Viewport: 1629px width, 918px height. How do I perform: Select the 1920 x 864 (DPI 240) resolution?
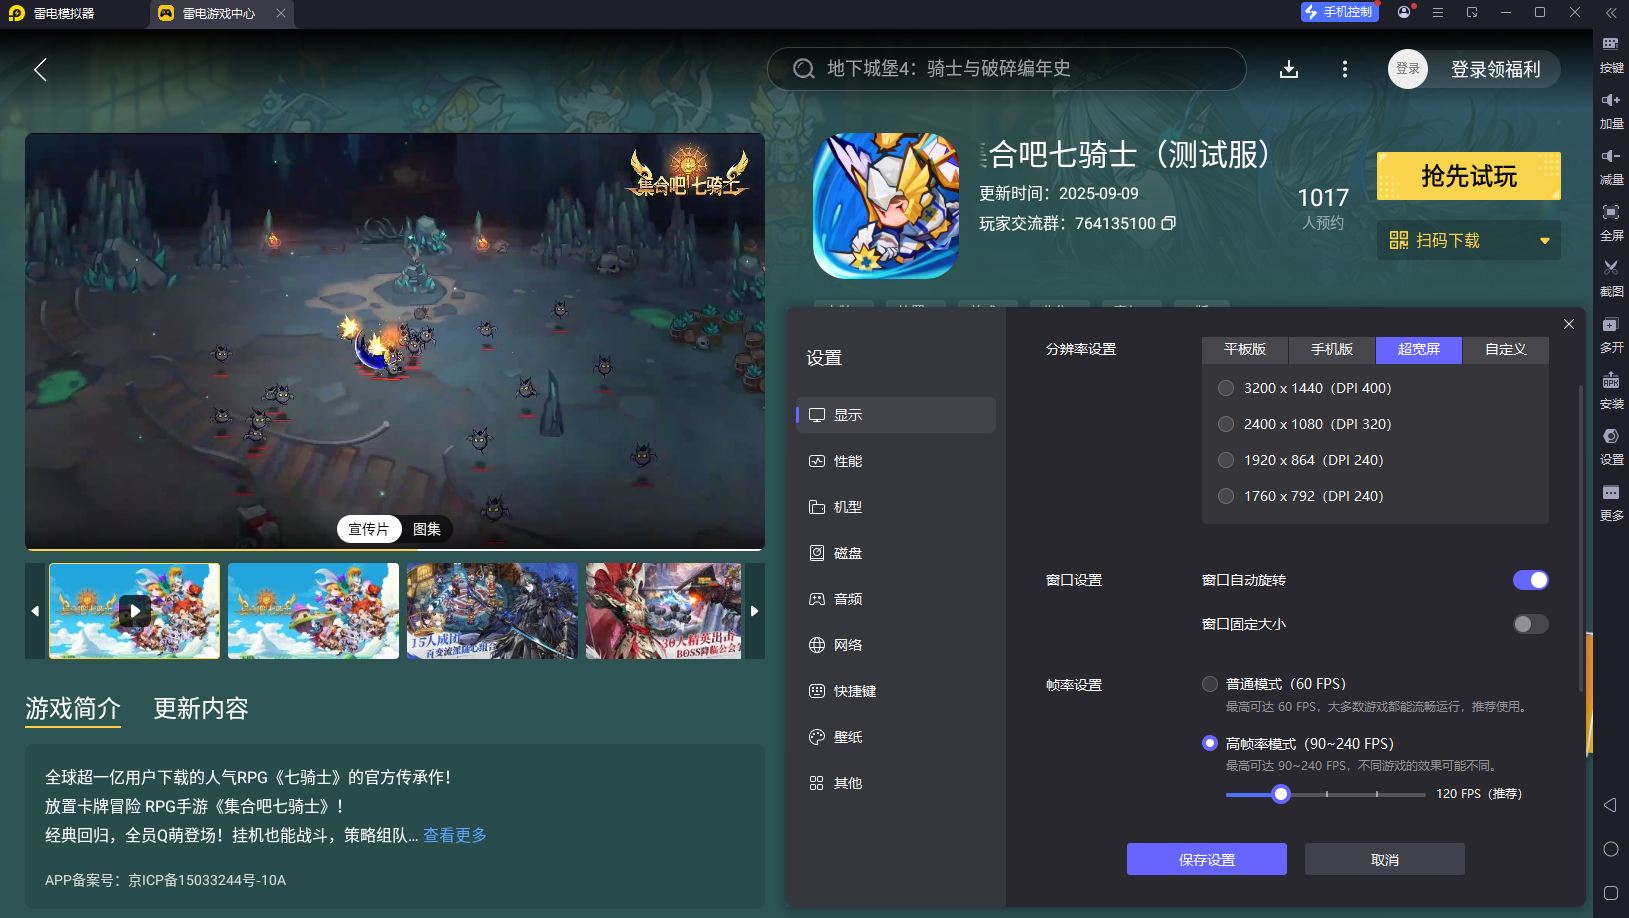[1226, 460]
